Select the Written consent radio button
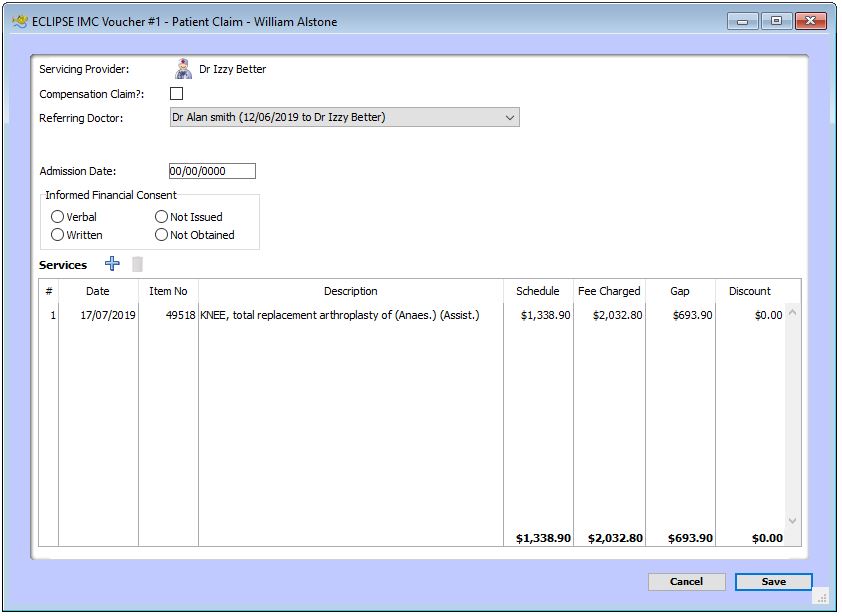The width and height of the screenshot is (842, 616). point(57,235)
